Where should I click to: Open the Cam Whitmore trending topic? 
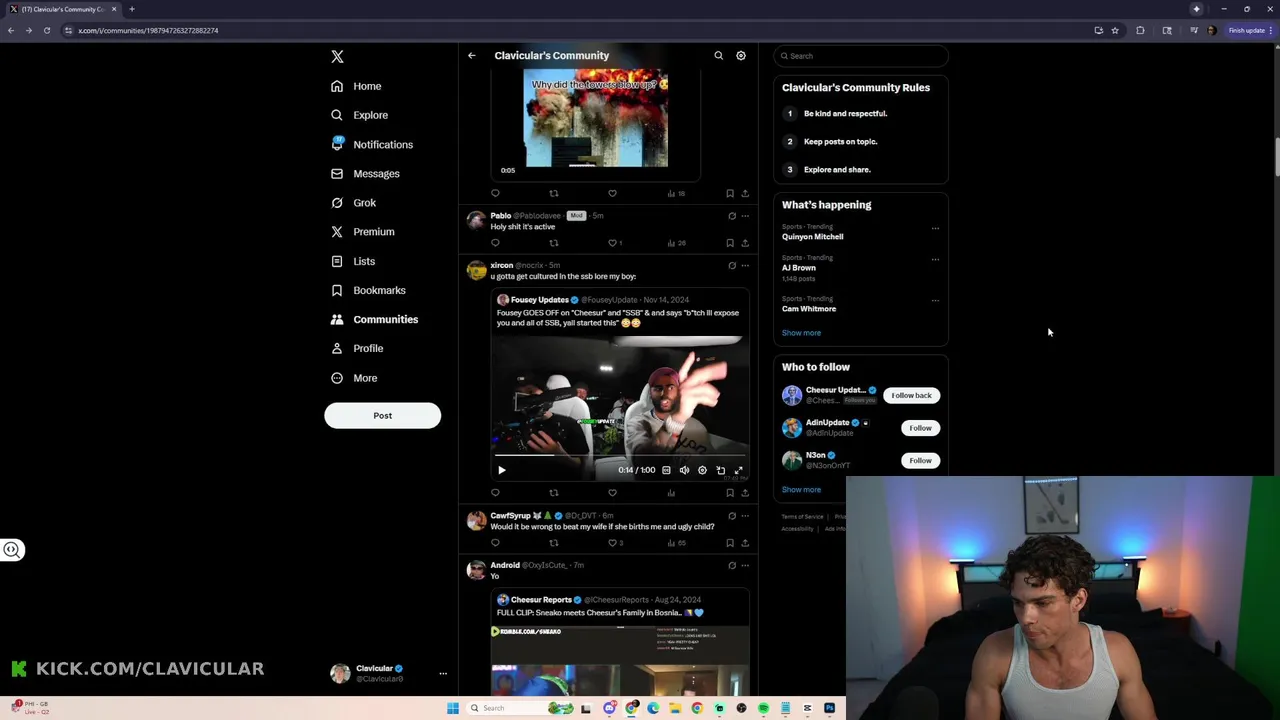[809, 309]
